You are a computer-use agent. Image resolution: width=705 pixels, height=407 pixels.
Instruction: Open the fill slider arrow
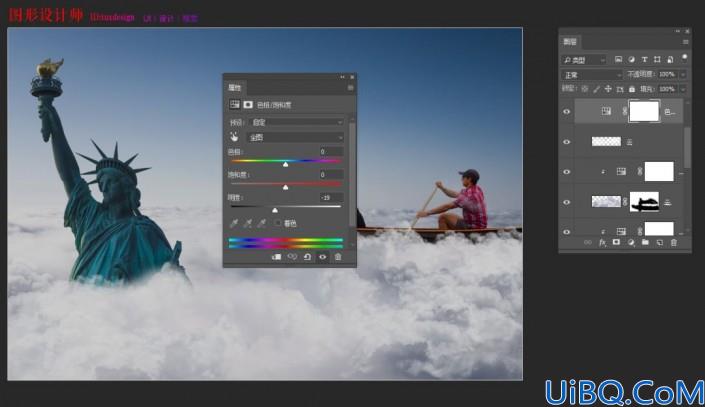[683, 89]
